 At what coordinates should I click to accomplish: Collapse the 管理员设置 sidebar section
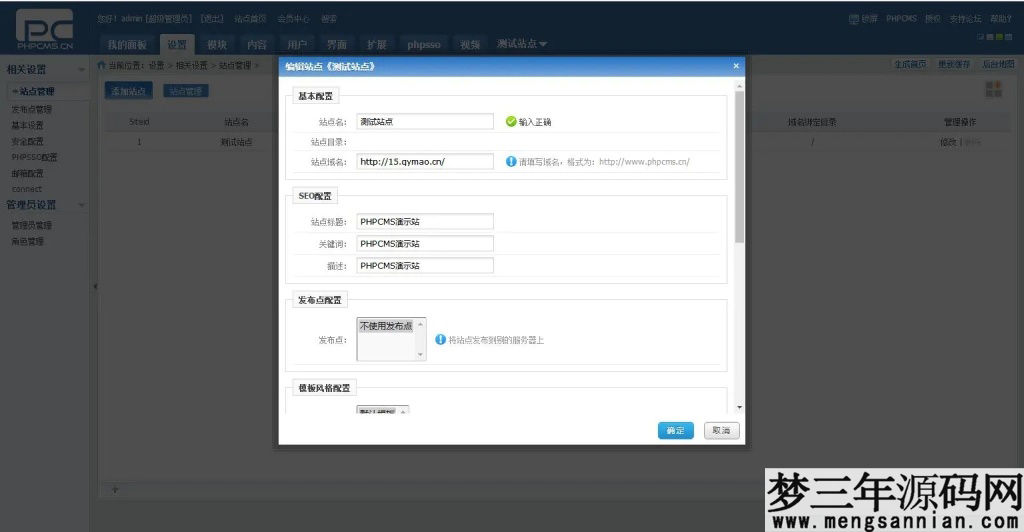(x=82, y=205)
